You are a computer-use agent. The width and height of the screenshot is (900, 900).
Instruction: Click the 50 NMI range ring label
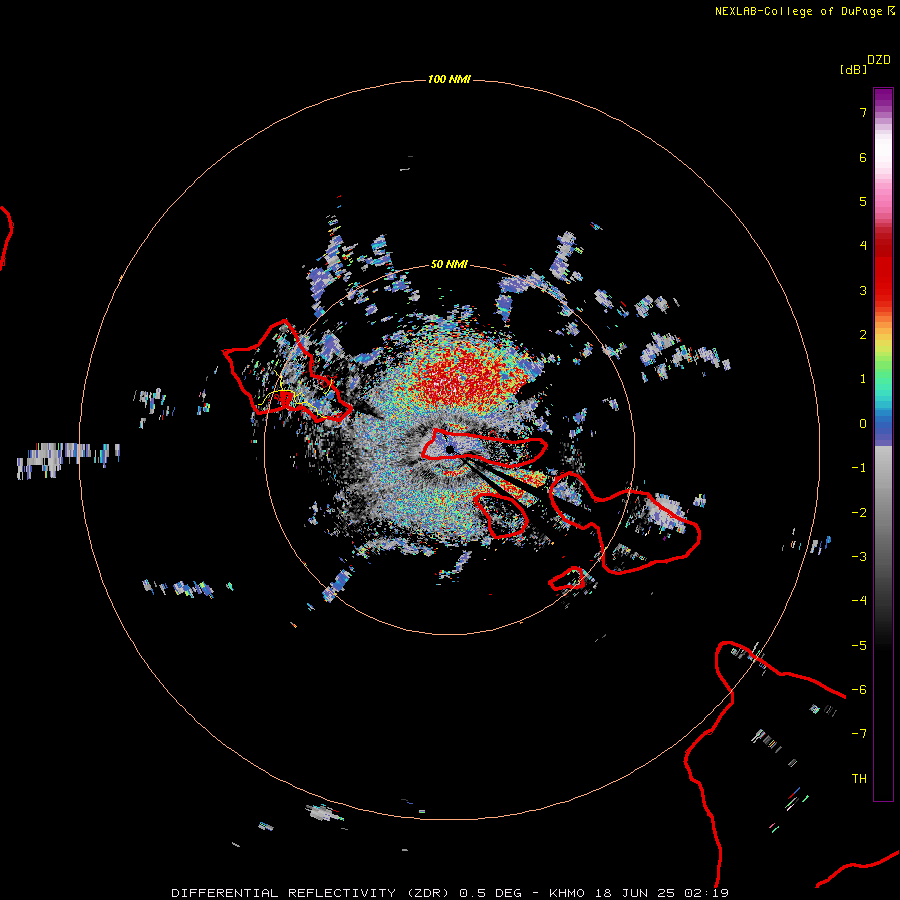(449, 264)
